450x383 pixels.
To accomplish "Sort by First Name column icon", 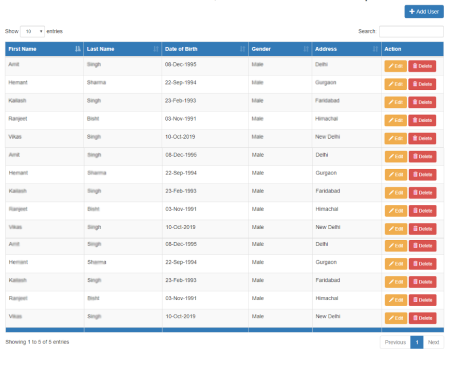I will (78, 49).
